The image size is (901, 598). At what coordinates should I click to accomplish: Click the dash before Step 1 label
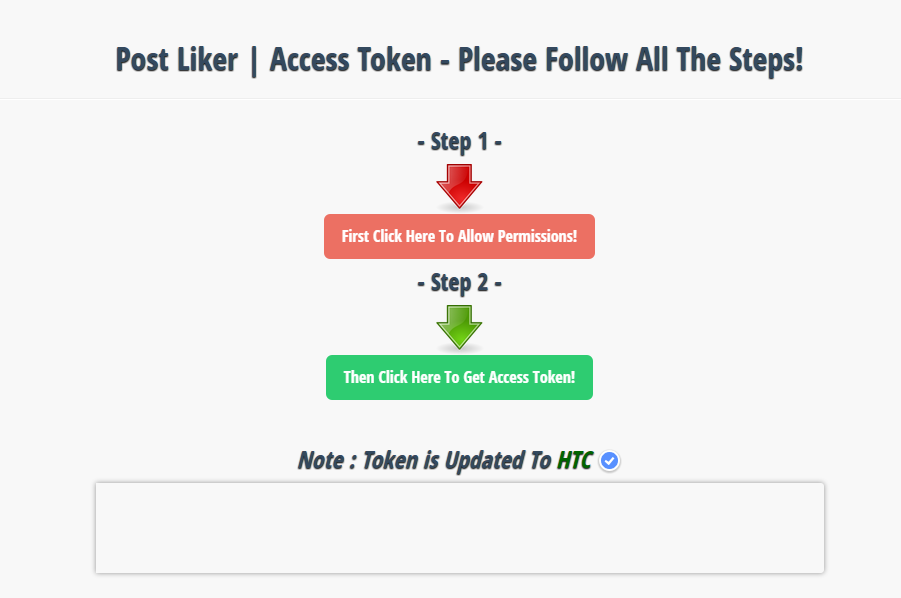coord(421,142)
